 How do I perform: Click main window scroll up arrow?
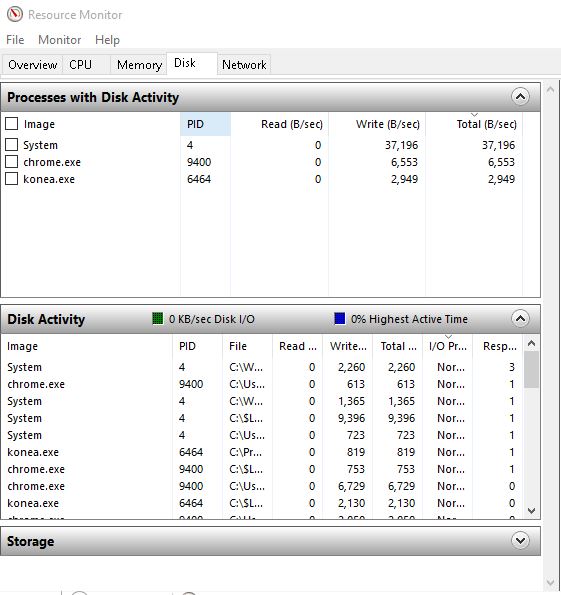(x=550, y=90)
